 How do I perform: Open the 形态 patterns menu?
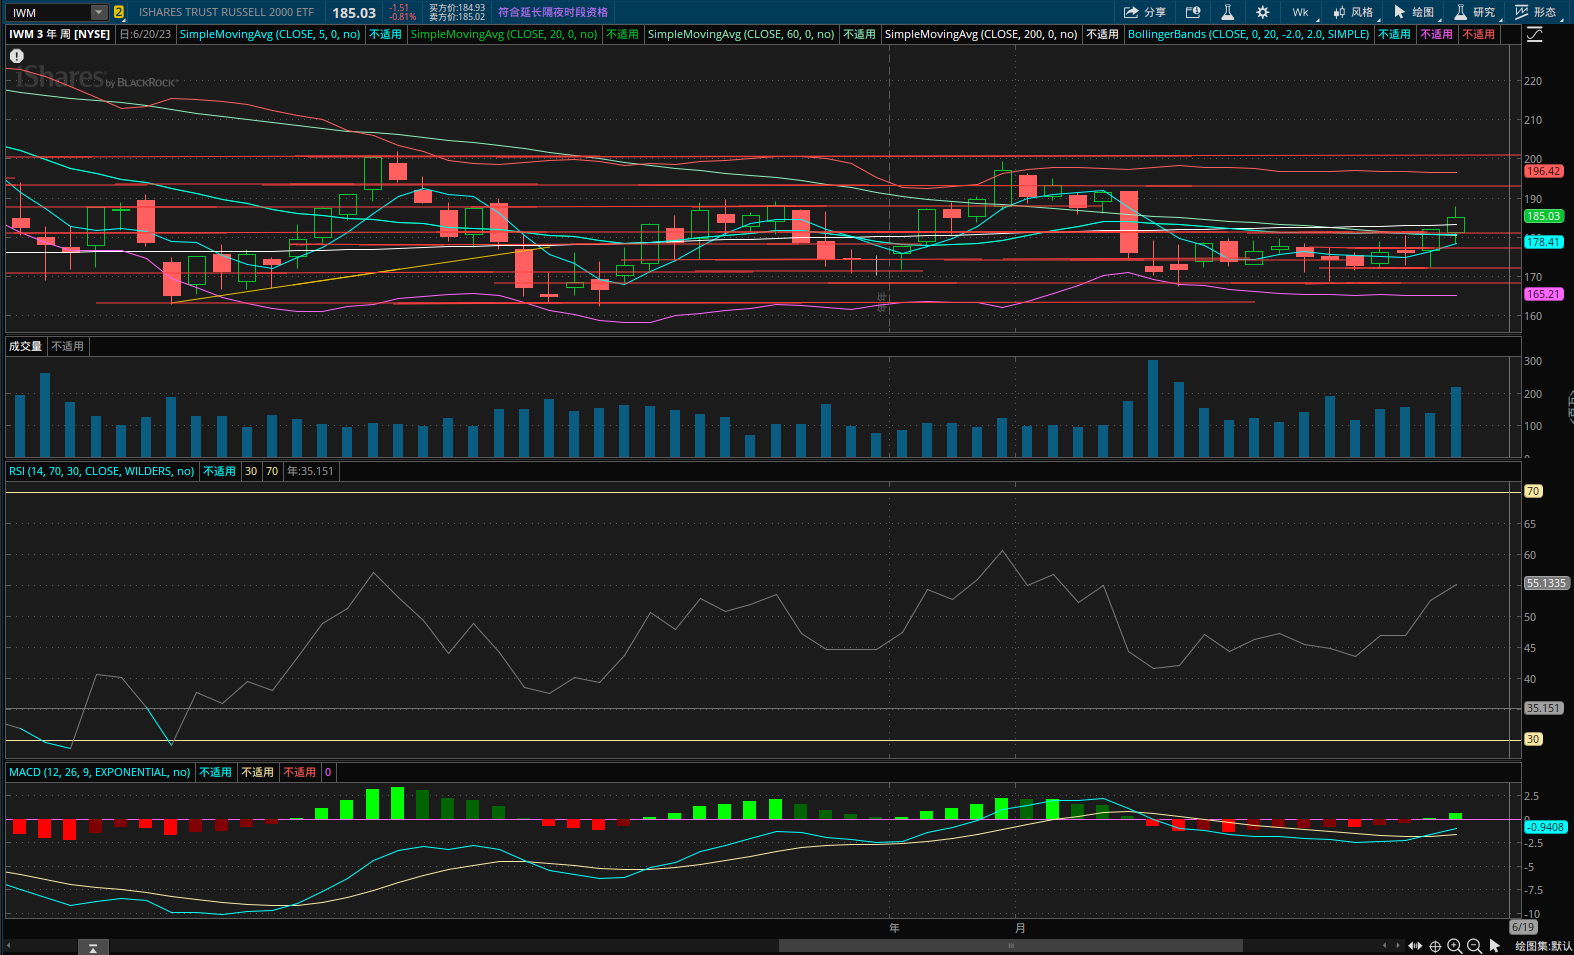(1536, 12)
